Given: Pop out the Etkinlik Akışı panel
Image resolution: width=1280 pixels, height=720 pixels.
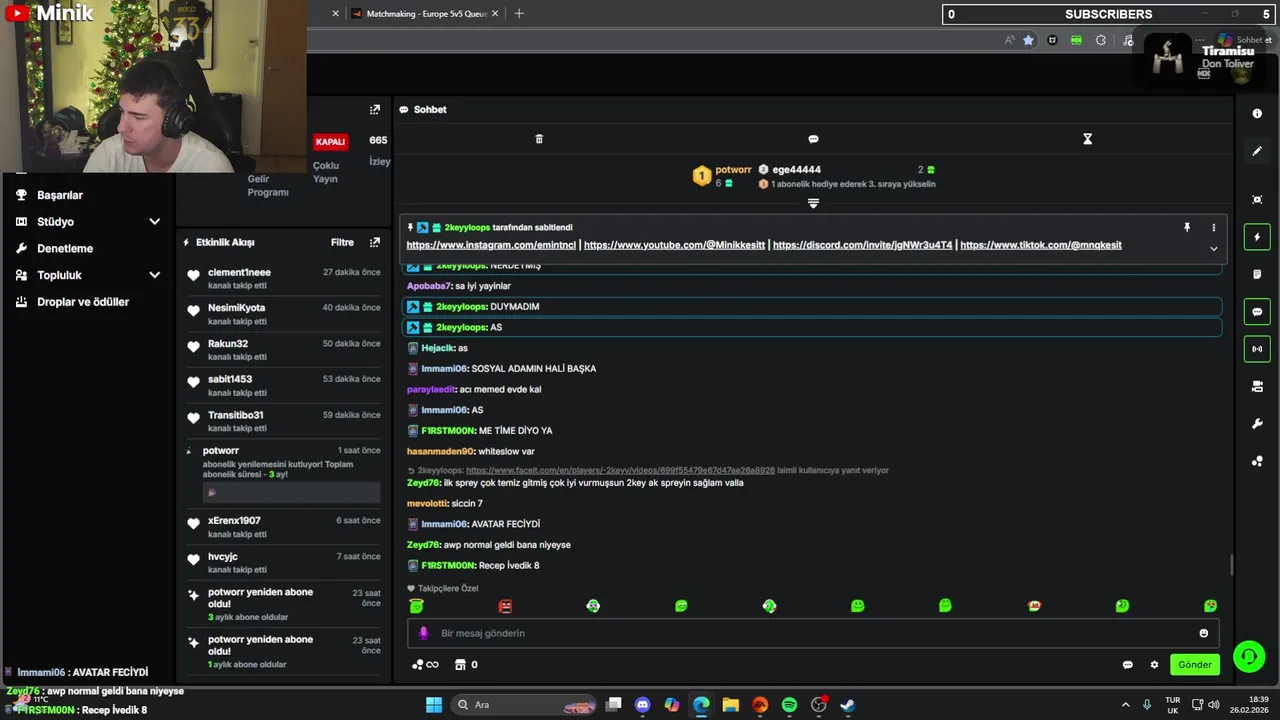Looking at the screenshot, I should pos(375,242).
